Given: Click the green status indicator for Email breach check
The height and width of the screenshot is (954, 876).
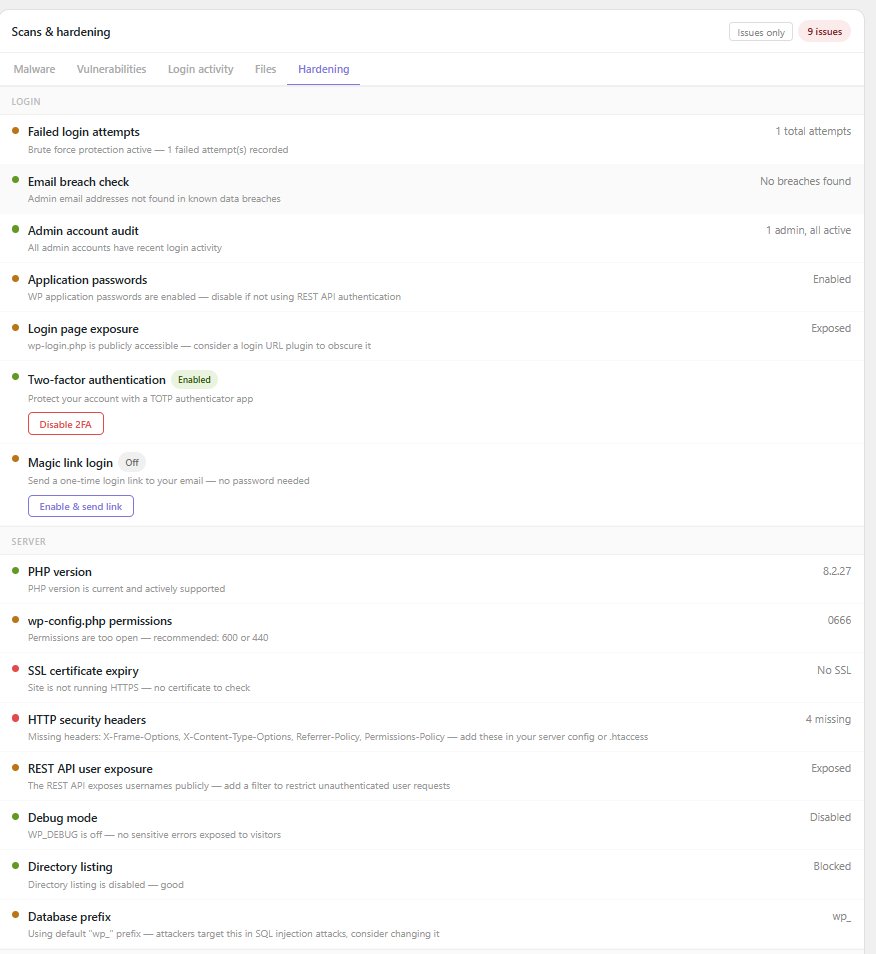Looking at the screenshot, I should click(14, 180).
